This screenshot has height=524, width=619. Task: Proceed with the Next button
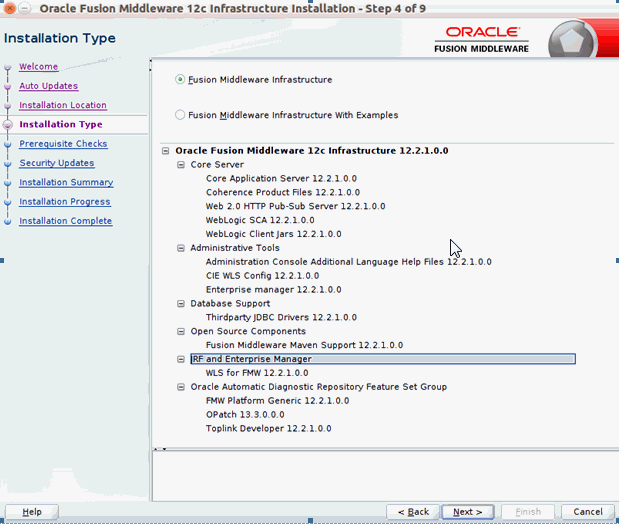(x=468, y=512)
